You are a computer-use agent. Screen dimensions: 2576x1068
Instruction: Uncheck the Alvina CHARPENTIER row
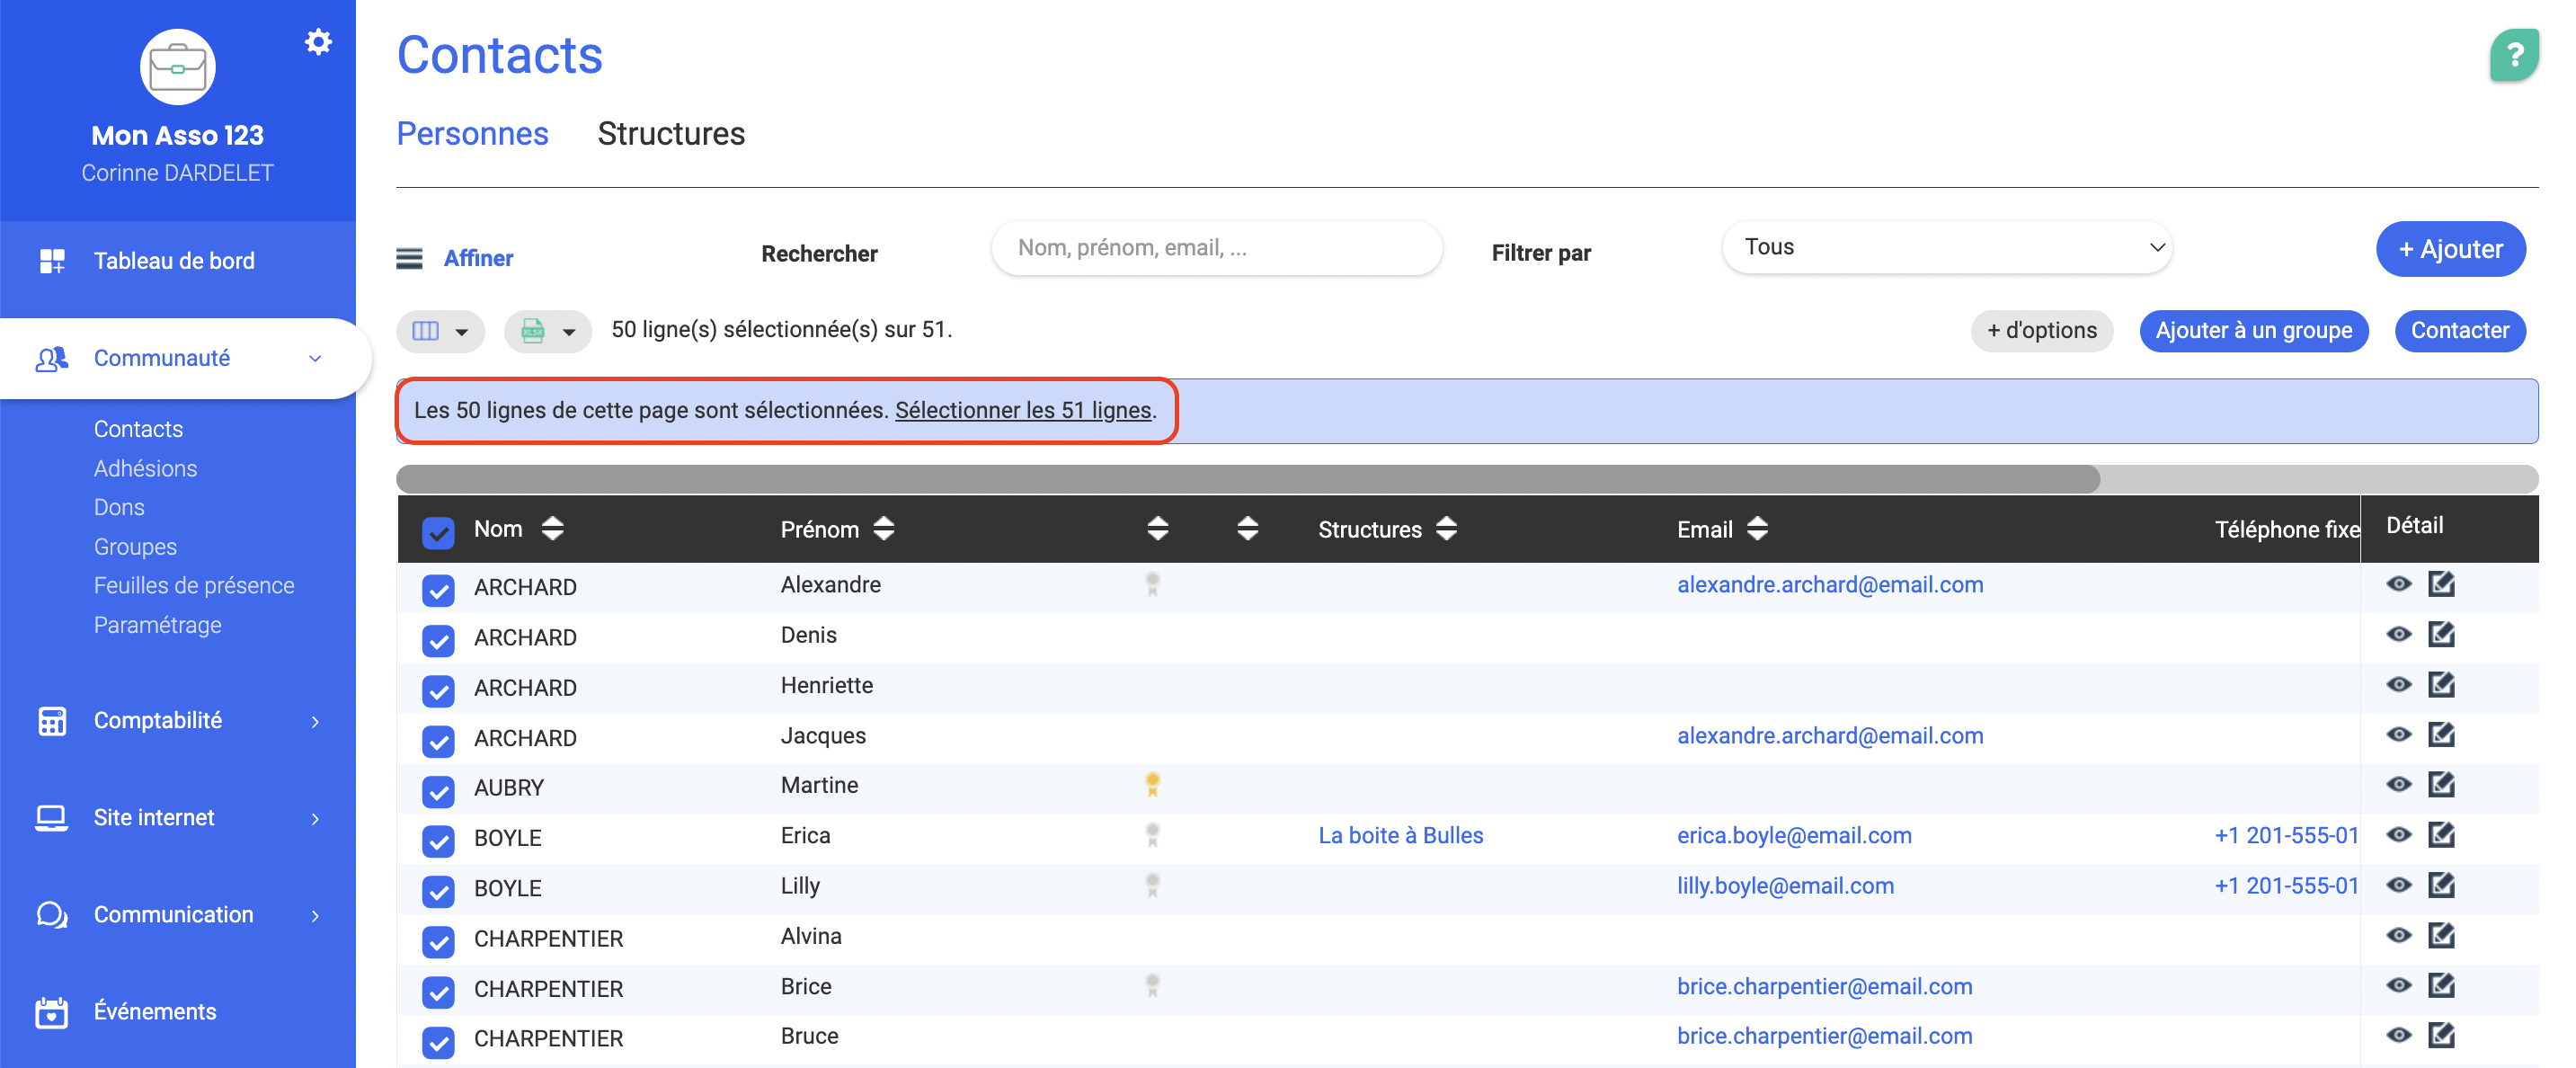[438, 941]
